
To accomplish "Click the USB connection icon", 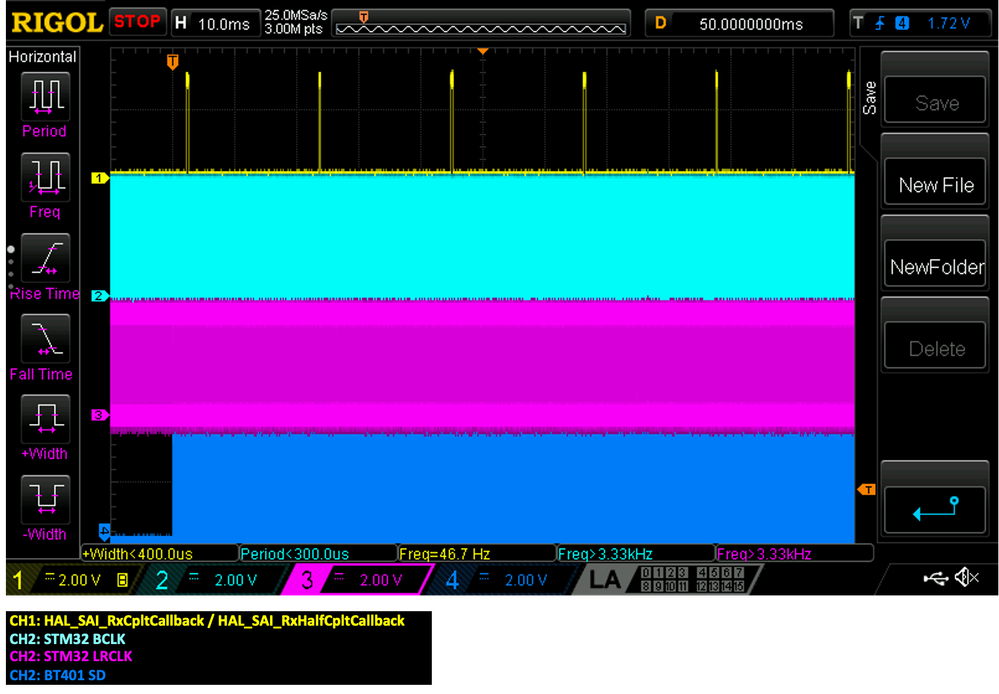I will (935, 578).
